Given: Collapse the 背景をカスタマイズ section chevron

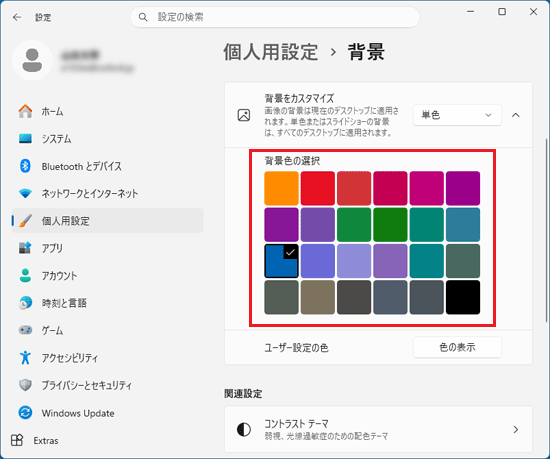Looking at the screenshot, I should pos(516,115).
